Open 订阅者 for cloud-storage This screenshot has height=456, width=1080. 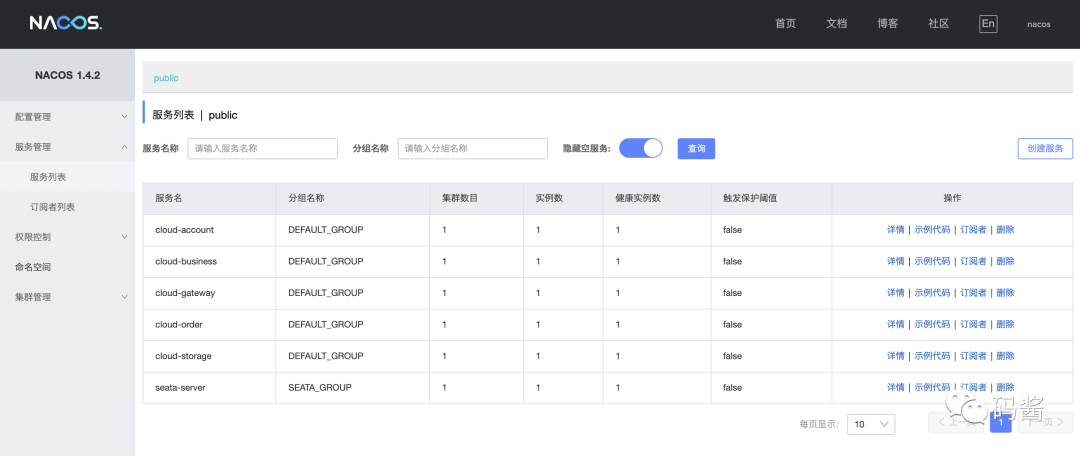pos(973,356)
